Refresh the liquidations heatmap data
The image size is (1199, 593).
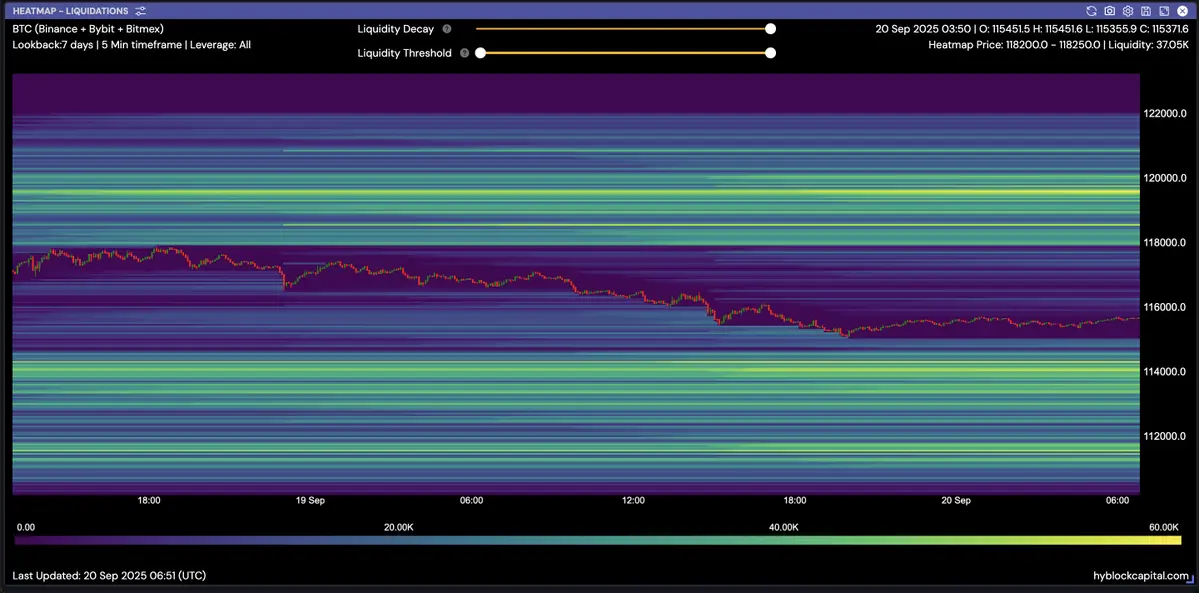(x=1091, y=11)
